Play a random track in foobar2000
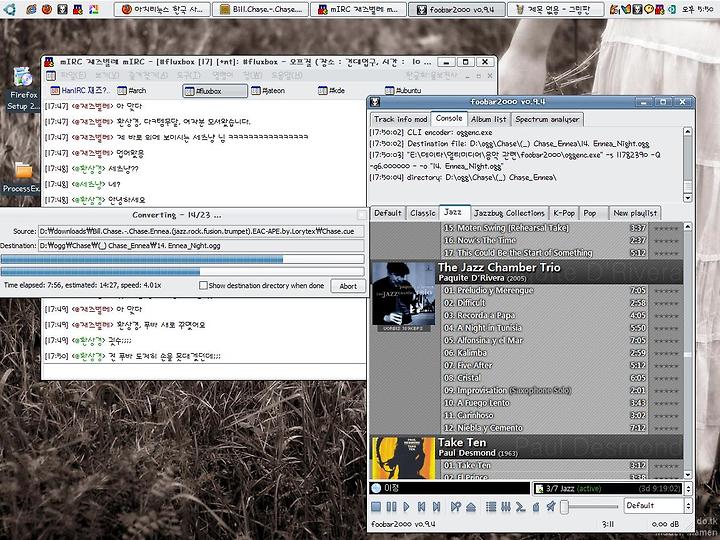The image size is (720, 540). (x=455, y=506)
